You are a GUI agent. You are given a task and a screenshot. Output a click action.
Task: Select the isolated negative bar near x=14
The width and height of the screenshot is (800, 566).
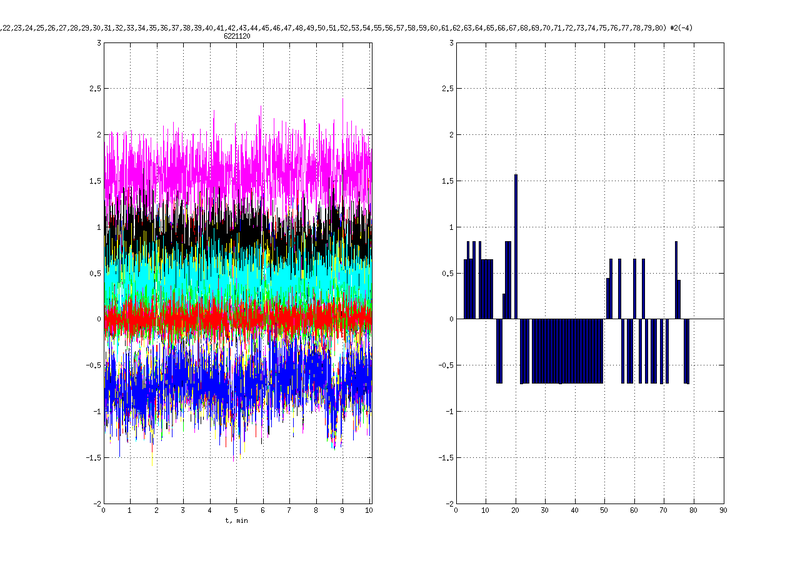point(498,351)
